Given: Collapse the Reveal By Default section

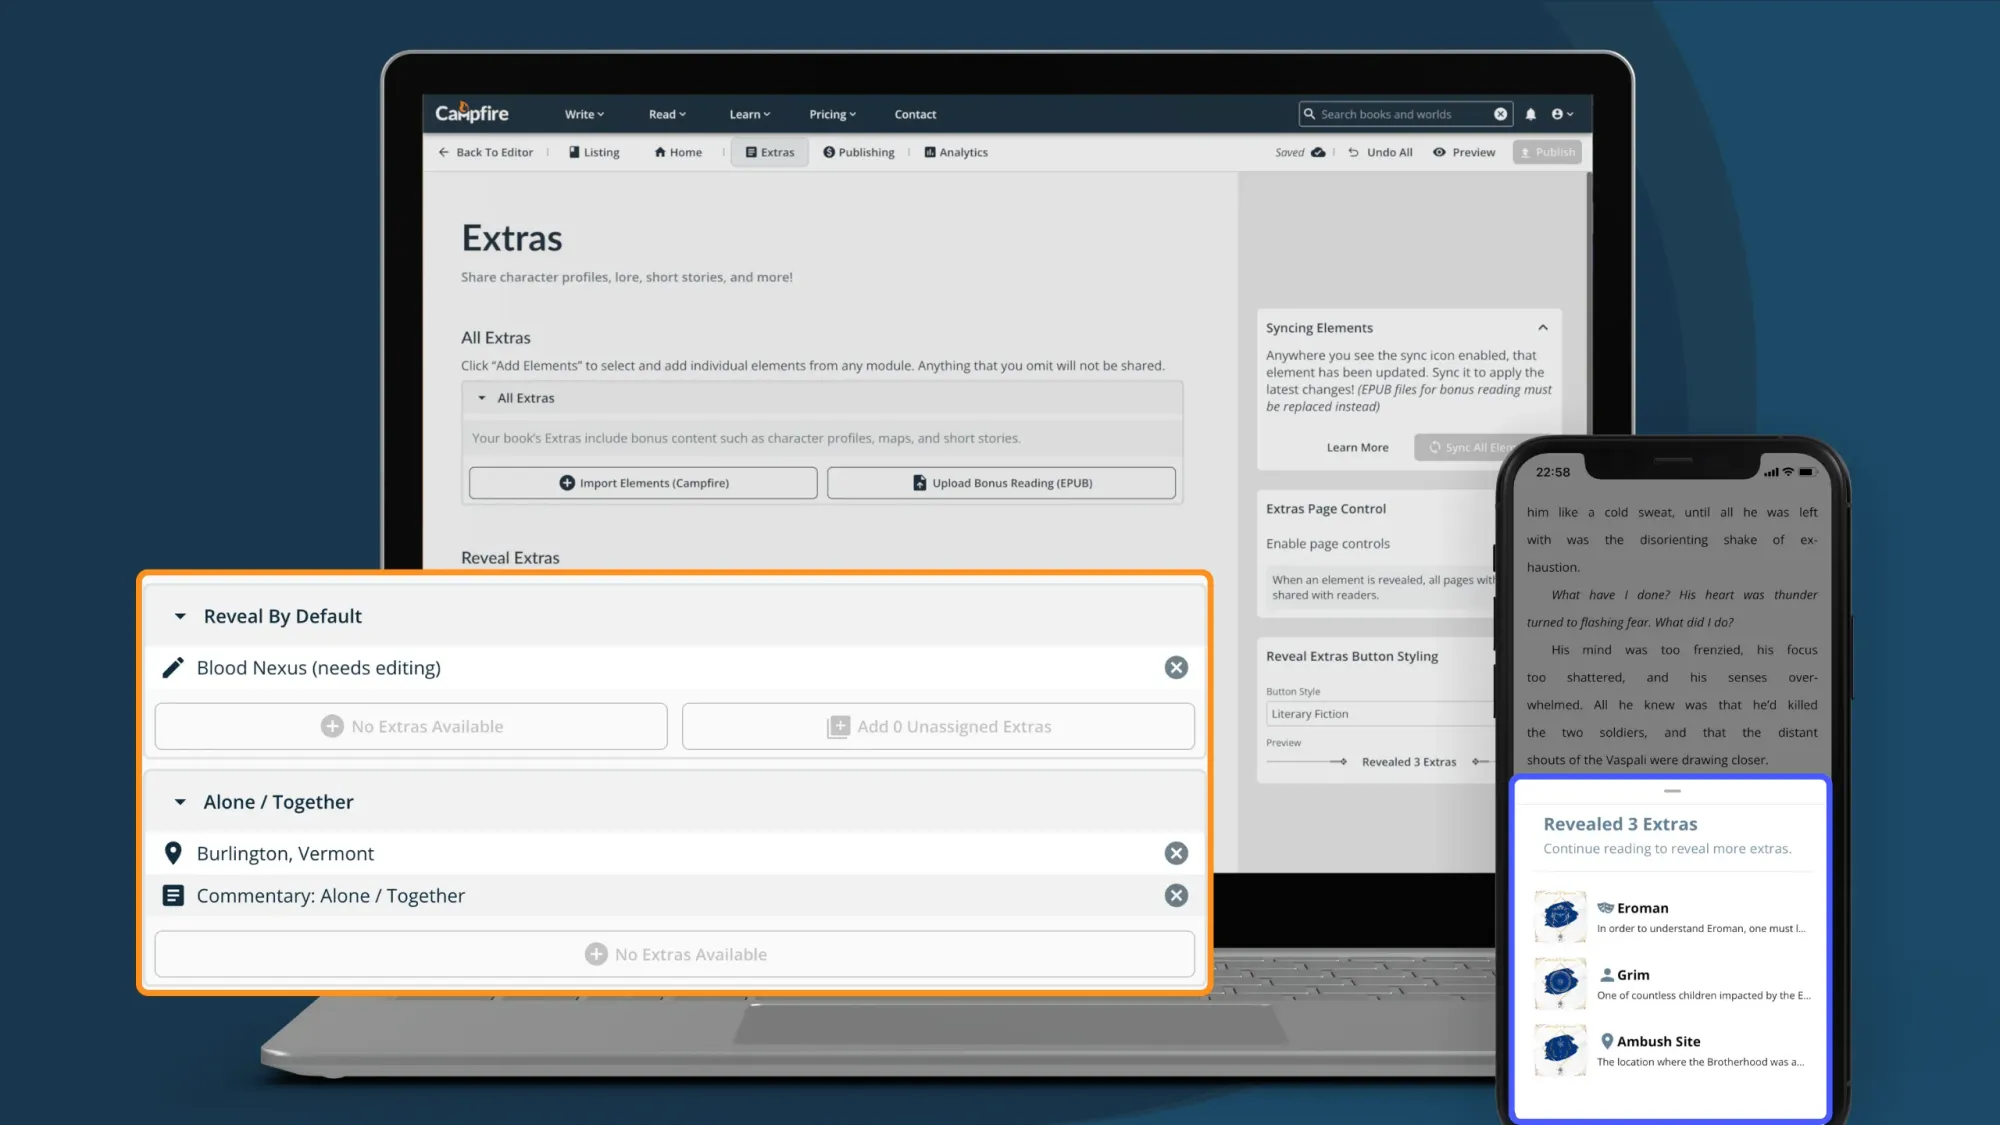Looking at the screenshot, I should 180,617.
